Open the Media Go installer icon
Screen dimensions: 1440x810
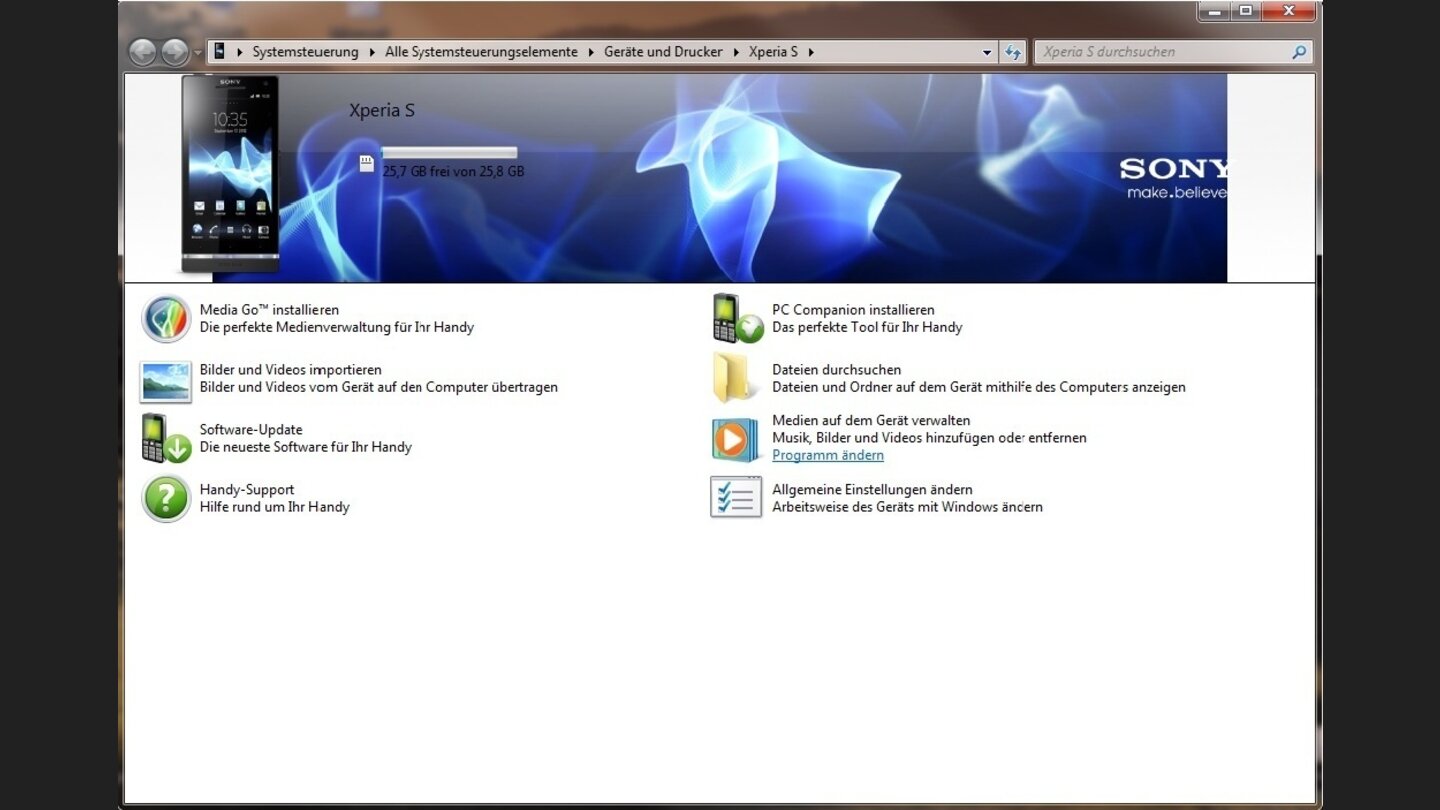tap(166, 319)
